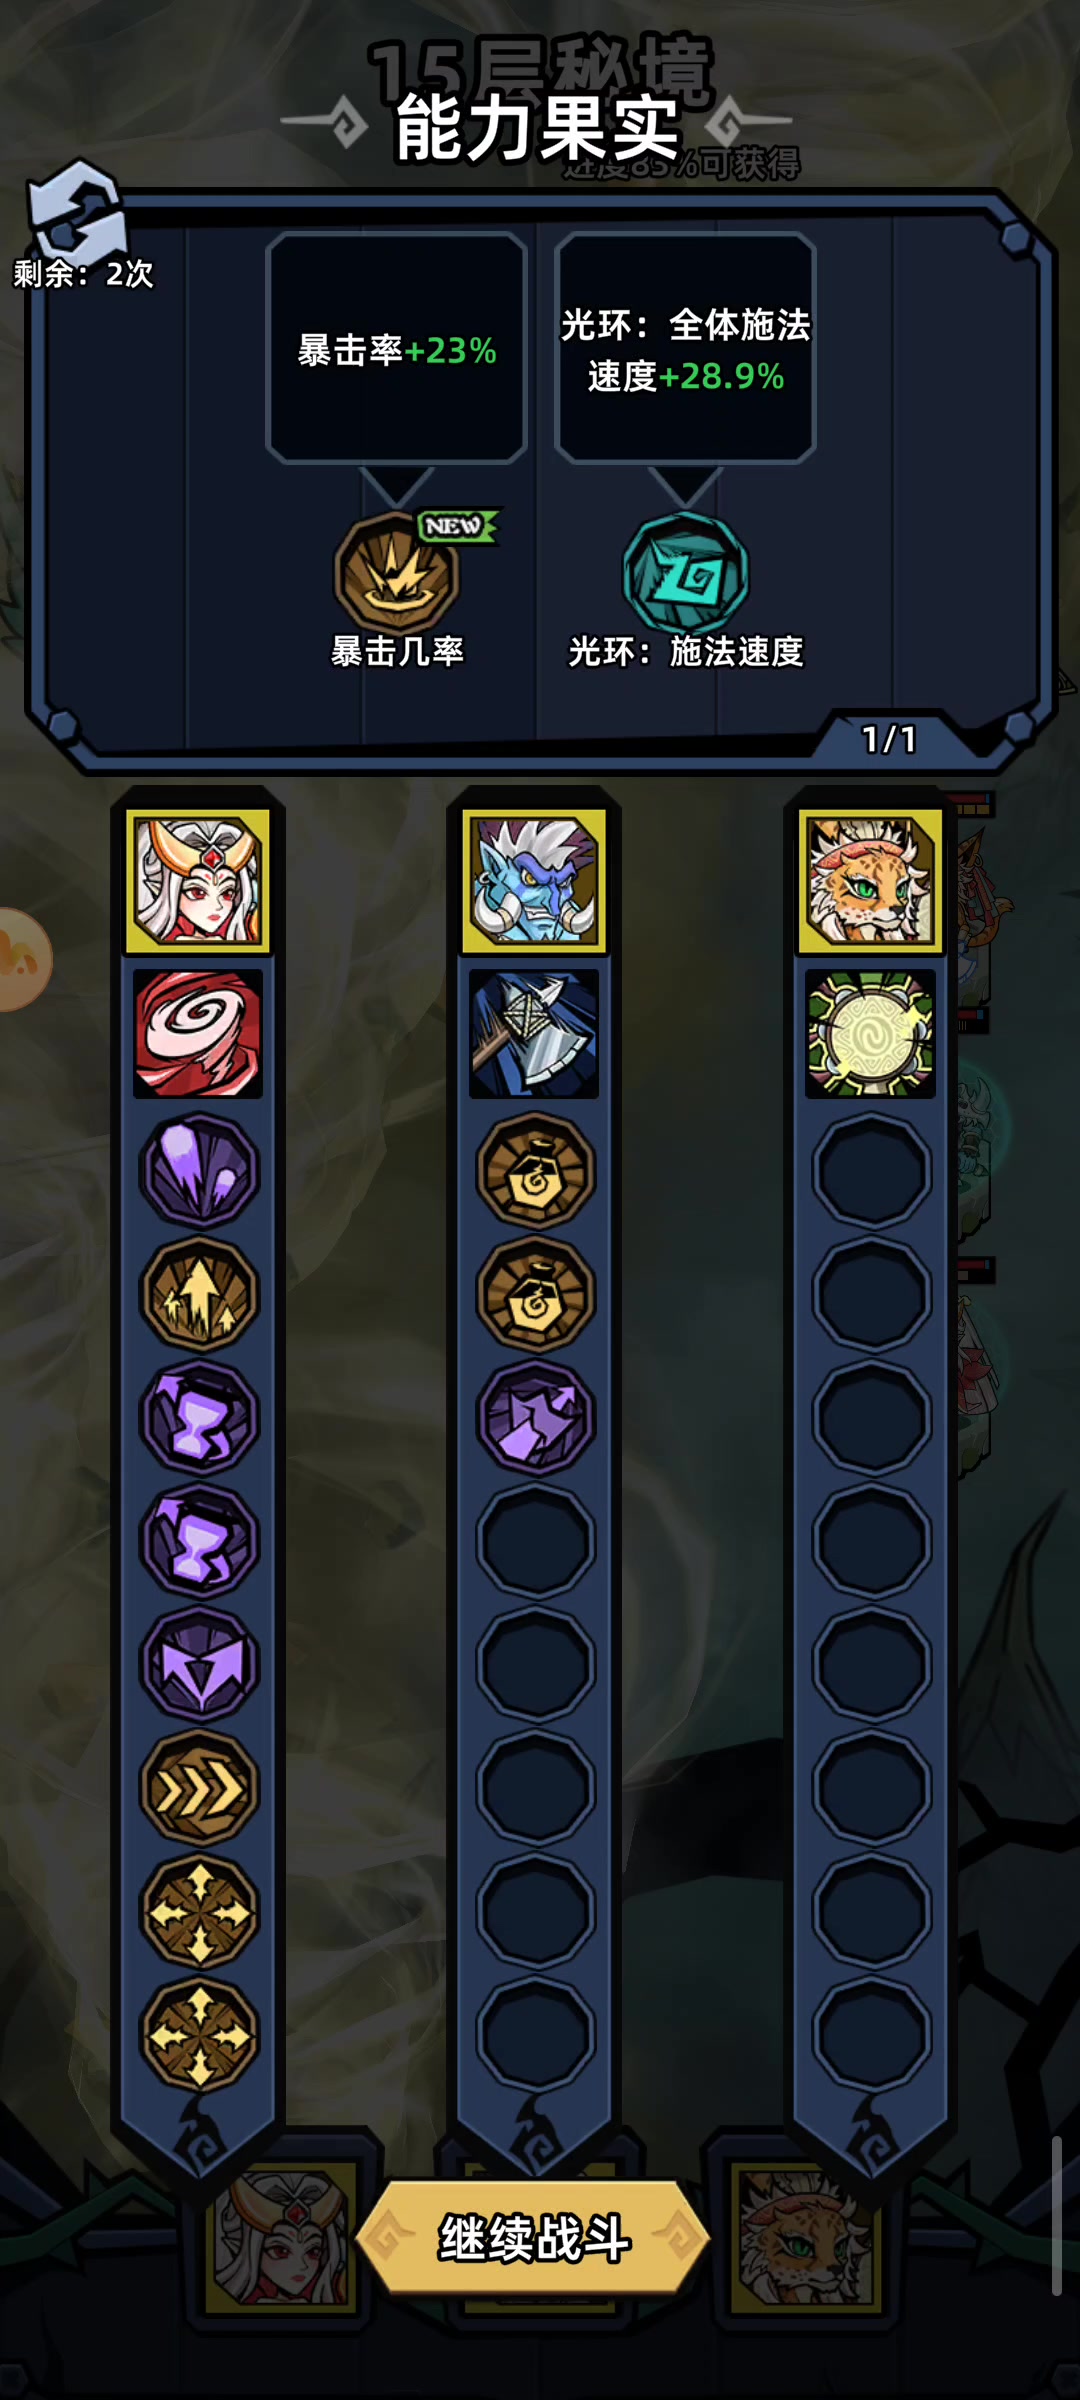Tap the purple crystal shards fruit
The height and width of the screenshot is (2400, 1080).
[x=199, y=1171]
